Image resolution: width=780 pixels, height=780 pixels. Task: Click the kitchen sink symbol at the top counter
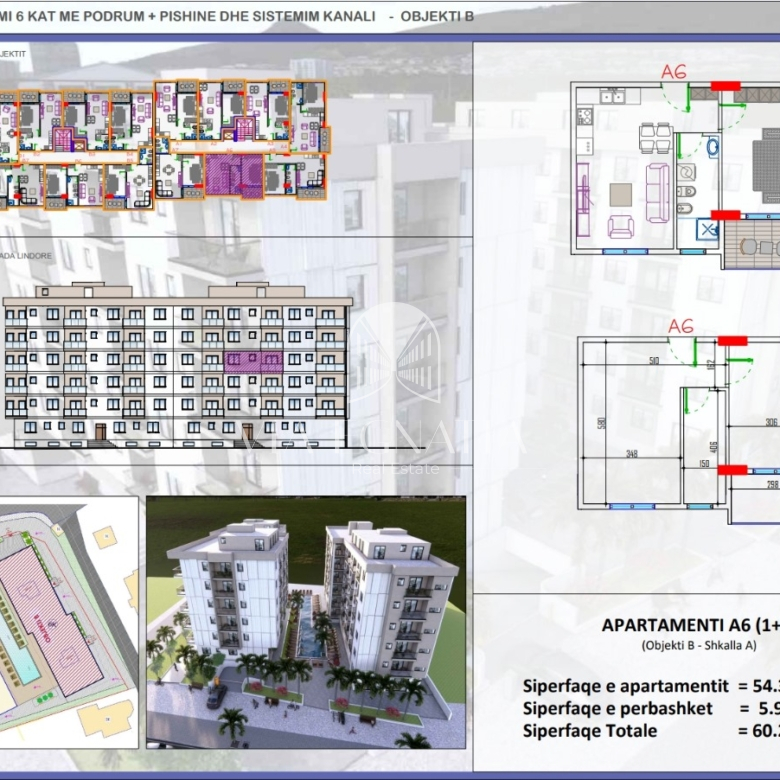coord(612,96)
